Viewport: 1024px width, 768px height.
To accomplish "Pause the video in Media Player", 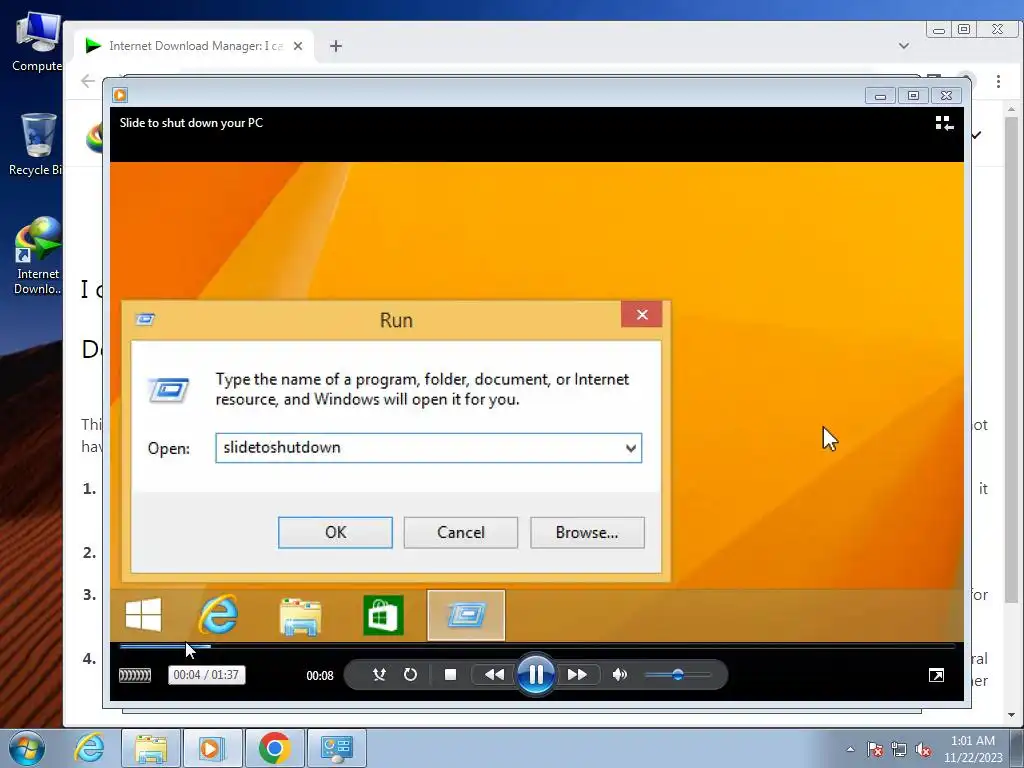I will pyautogui.click(x=536, y=675).
